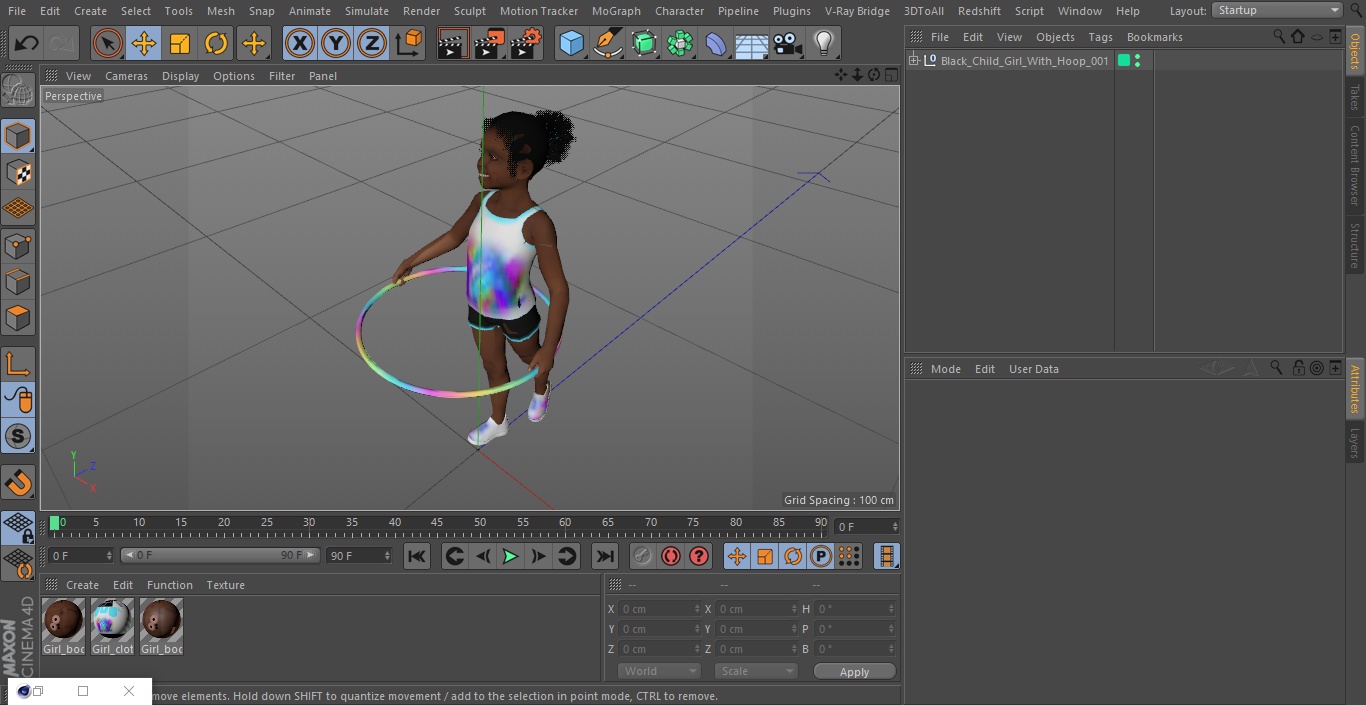Toggle coordinate system icon
Viewport: 1366px width, 705px height.
[x=409, y=44]
